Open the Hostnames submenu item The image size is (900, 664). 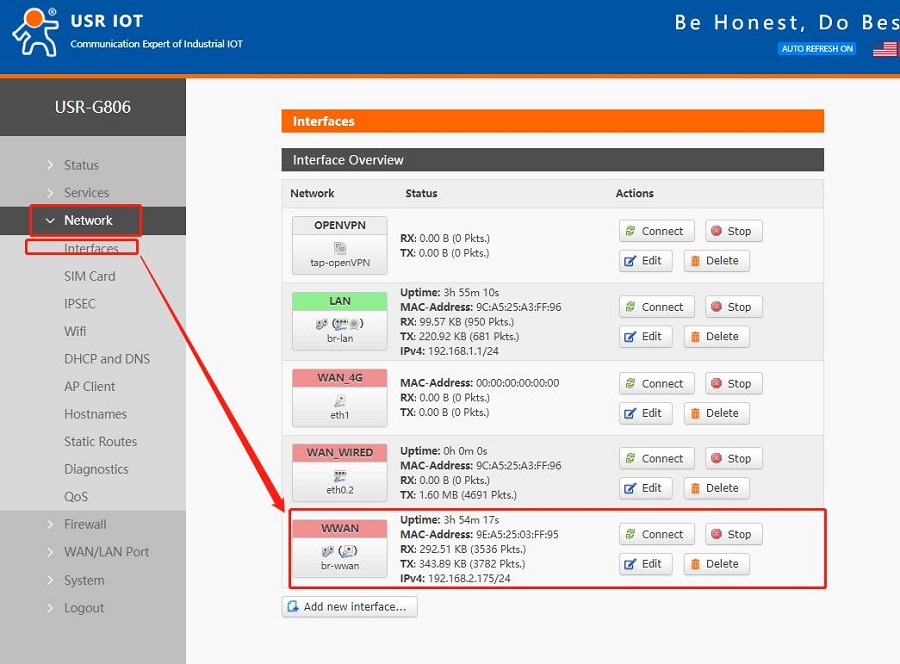(x=95, y=414)
